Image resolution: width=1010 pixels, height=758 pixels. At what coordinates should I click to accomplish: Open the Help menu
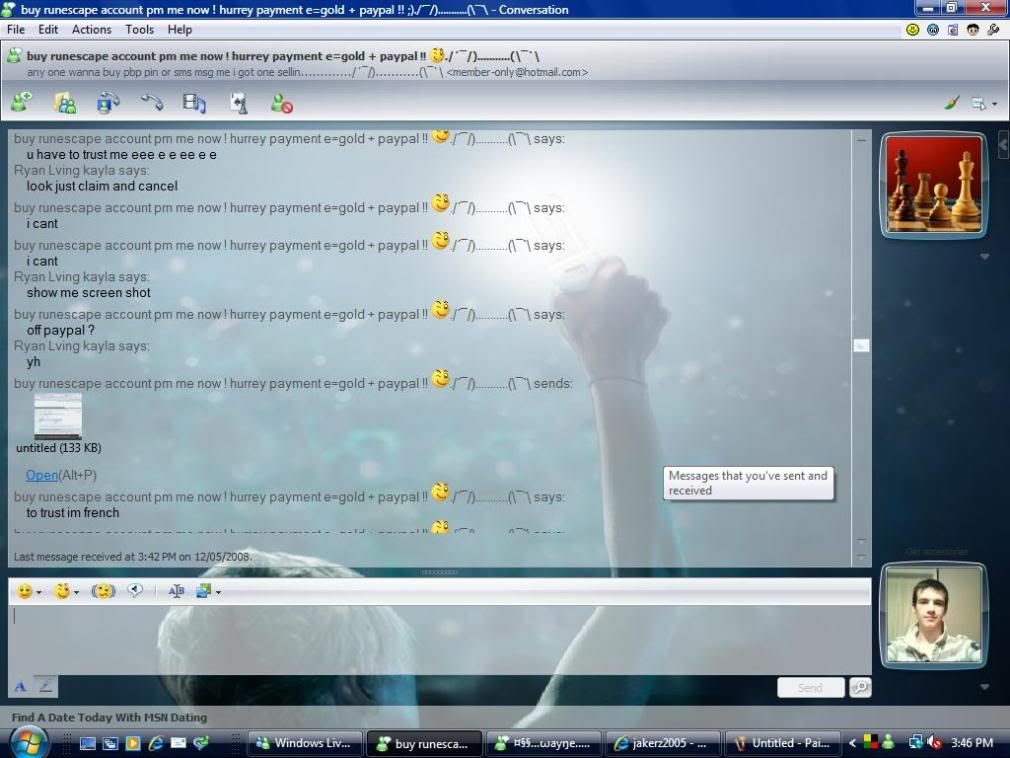tap(180, 30)
